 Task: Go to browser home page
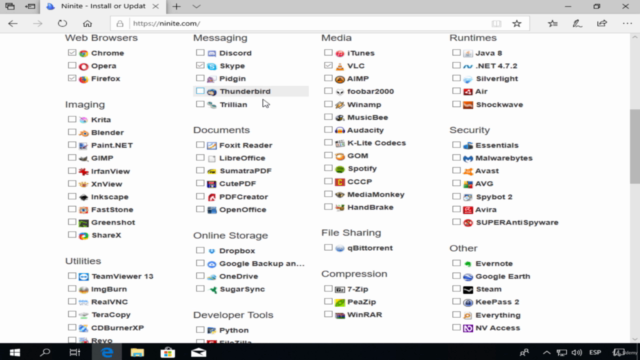(87, 24)
